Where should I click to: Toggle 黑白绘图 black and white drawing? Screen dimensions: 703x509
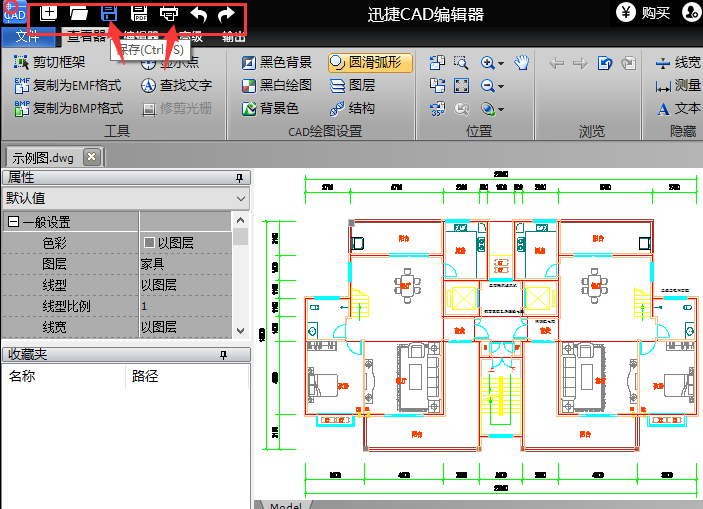pyautogui.click(x=277, y=85)
